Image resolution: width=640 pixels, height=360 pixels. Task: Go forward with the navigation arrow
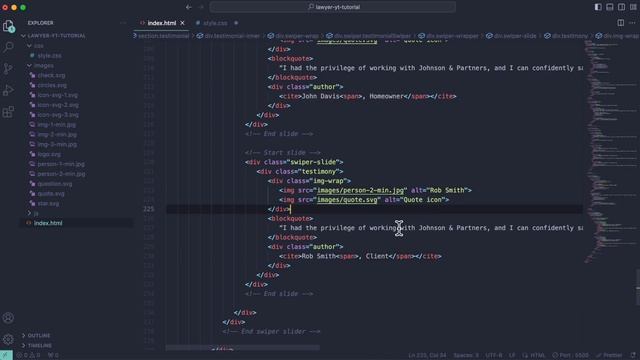[201, 7]
